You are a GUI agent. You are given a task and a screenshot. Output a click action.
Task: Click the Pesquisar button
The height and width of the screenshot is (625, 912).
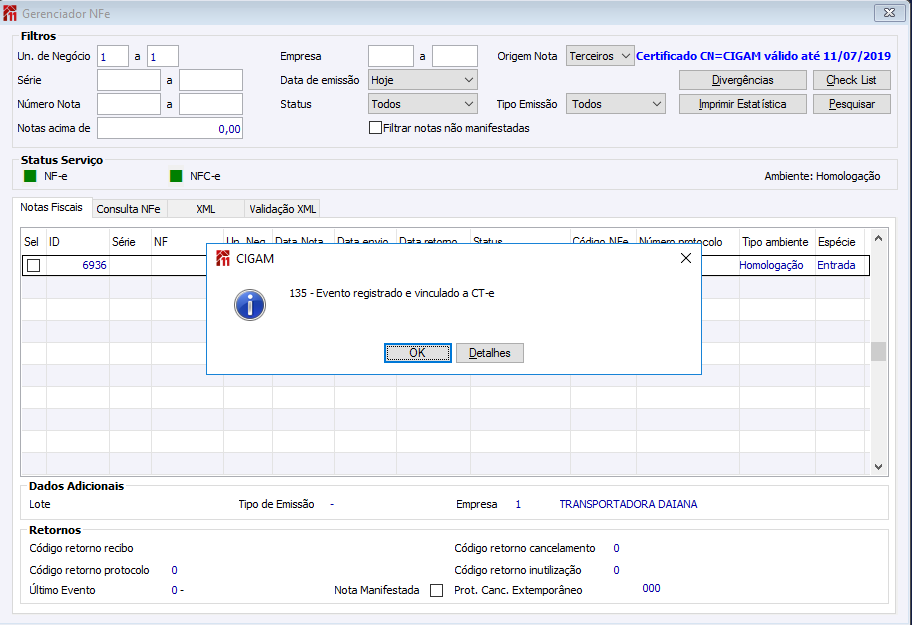click(852, 104)
